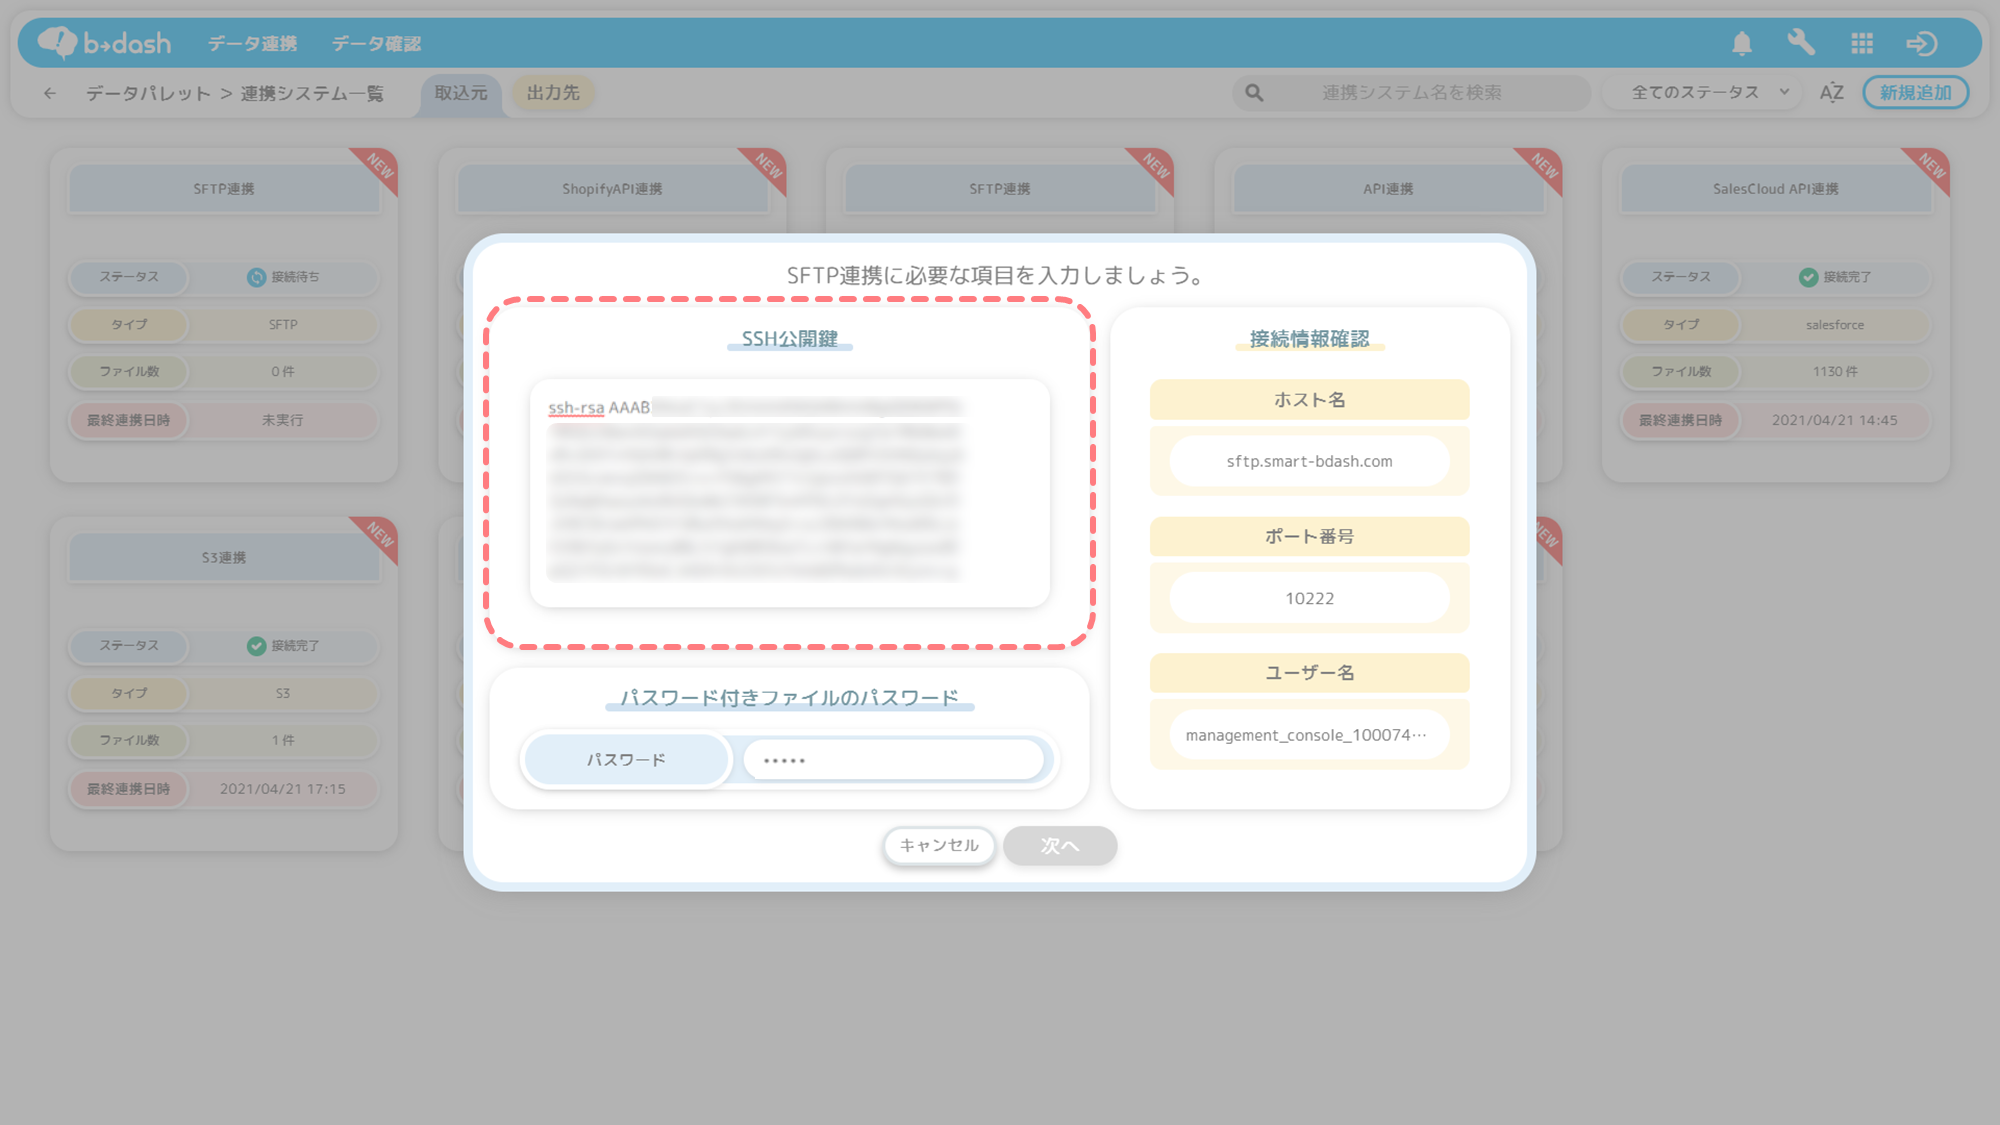Viewport: 2000px width, 1125px height.
Task: Open the apps grid icon
Action: 1862,43
